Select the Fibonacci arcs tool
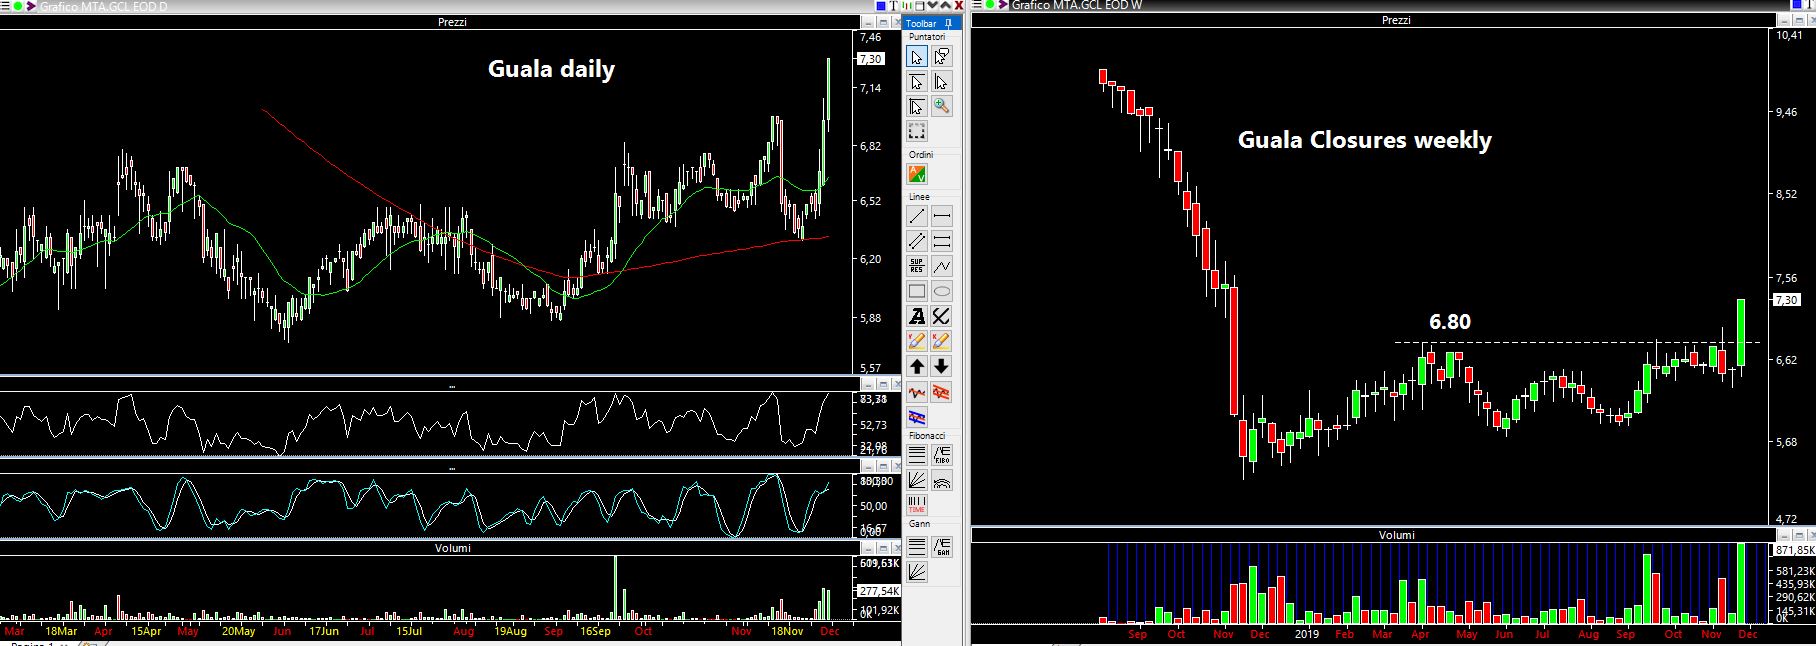1816x646 pixels. click(941, 480)
